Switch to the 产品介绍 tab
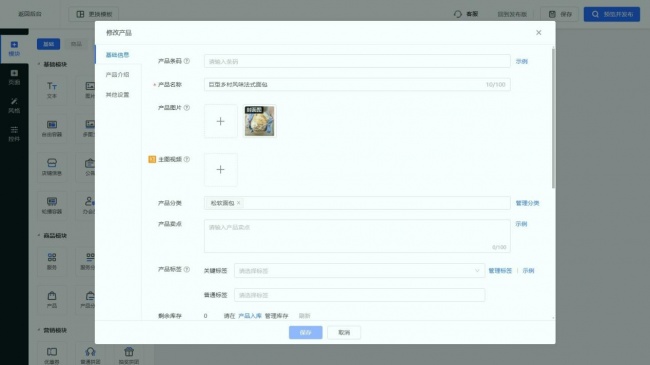Screen dimensions: 650x365 (118, 75)
